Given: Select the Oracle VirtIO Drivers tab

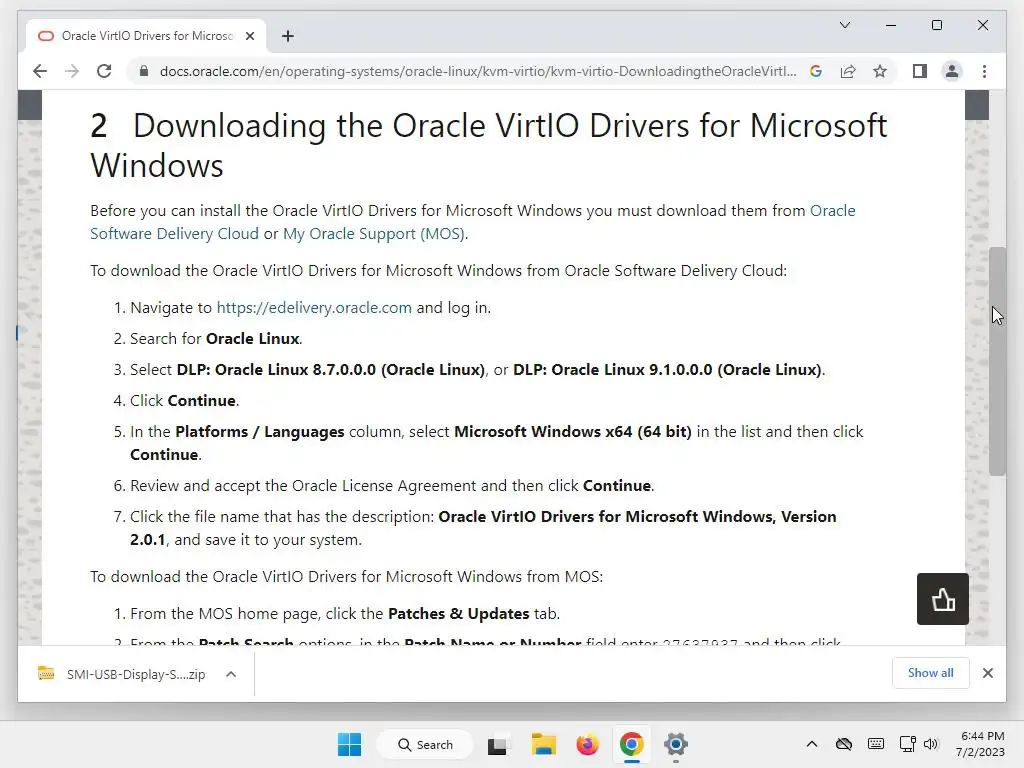Looking at the screenshot, I should click(x=146, y=36).
